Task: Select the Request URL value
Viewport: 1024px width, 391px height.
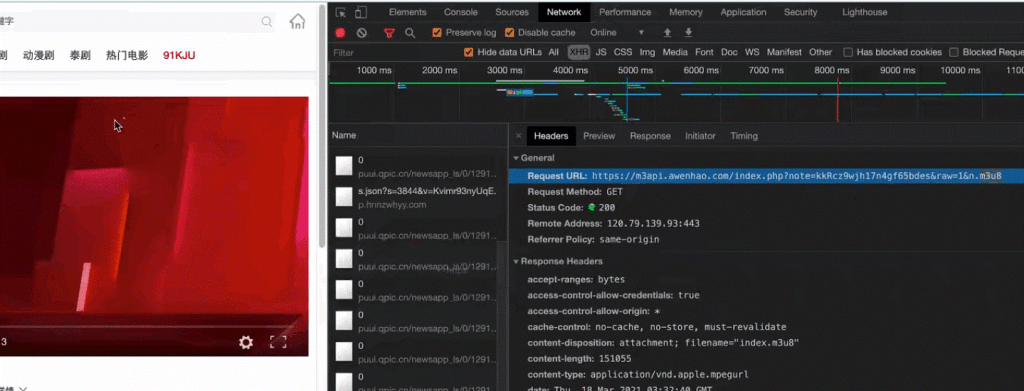Action: 797,176
